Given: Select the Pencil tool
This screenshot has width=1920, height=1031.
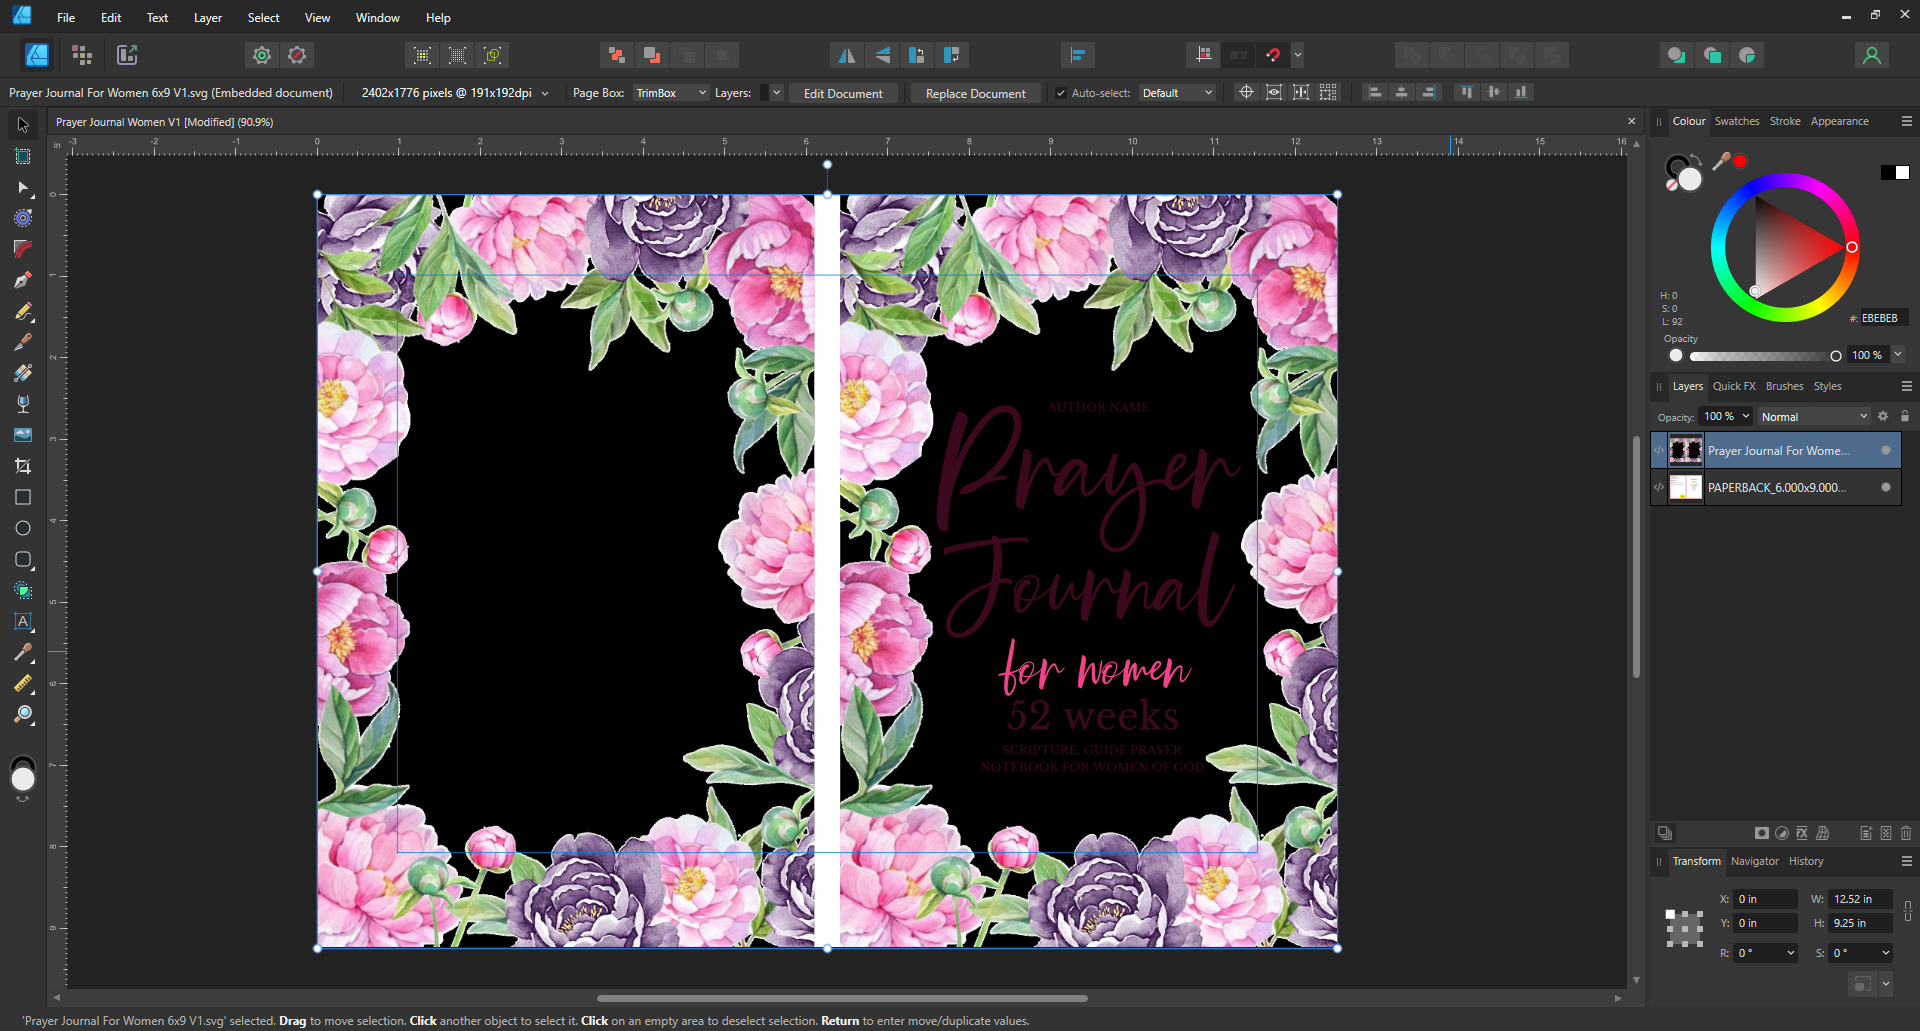Looking at the screenshot, I should [x=23, y=311].
